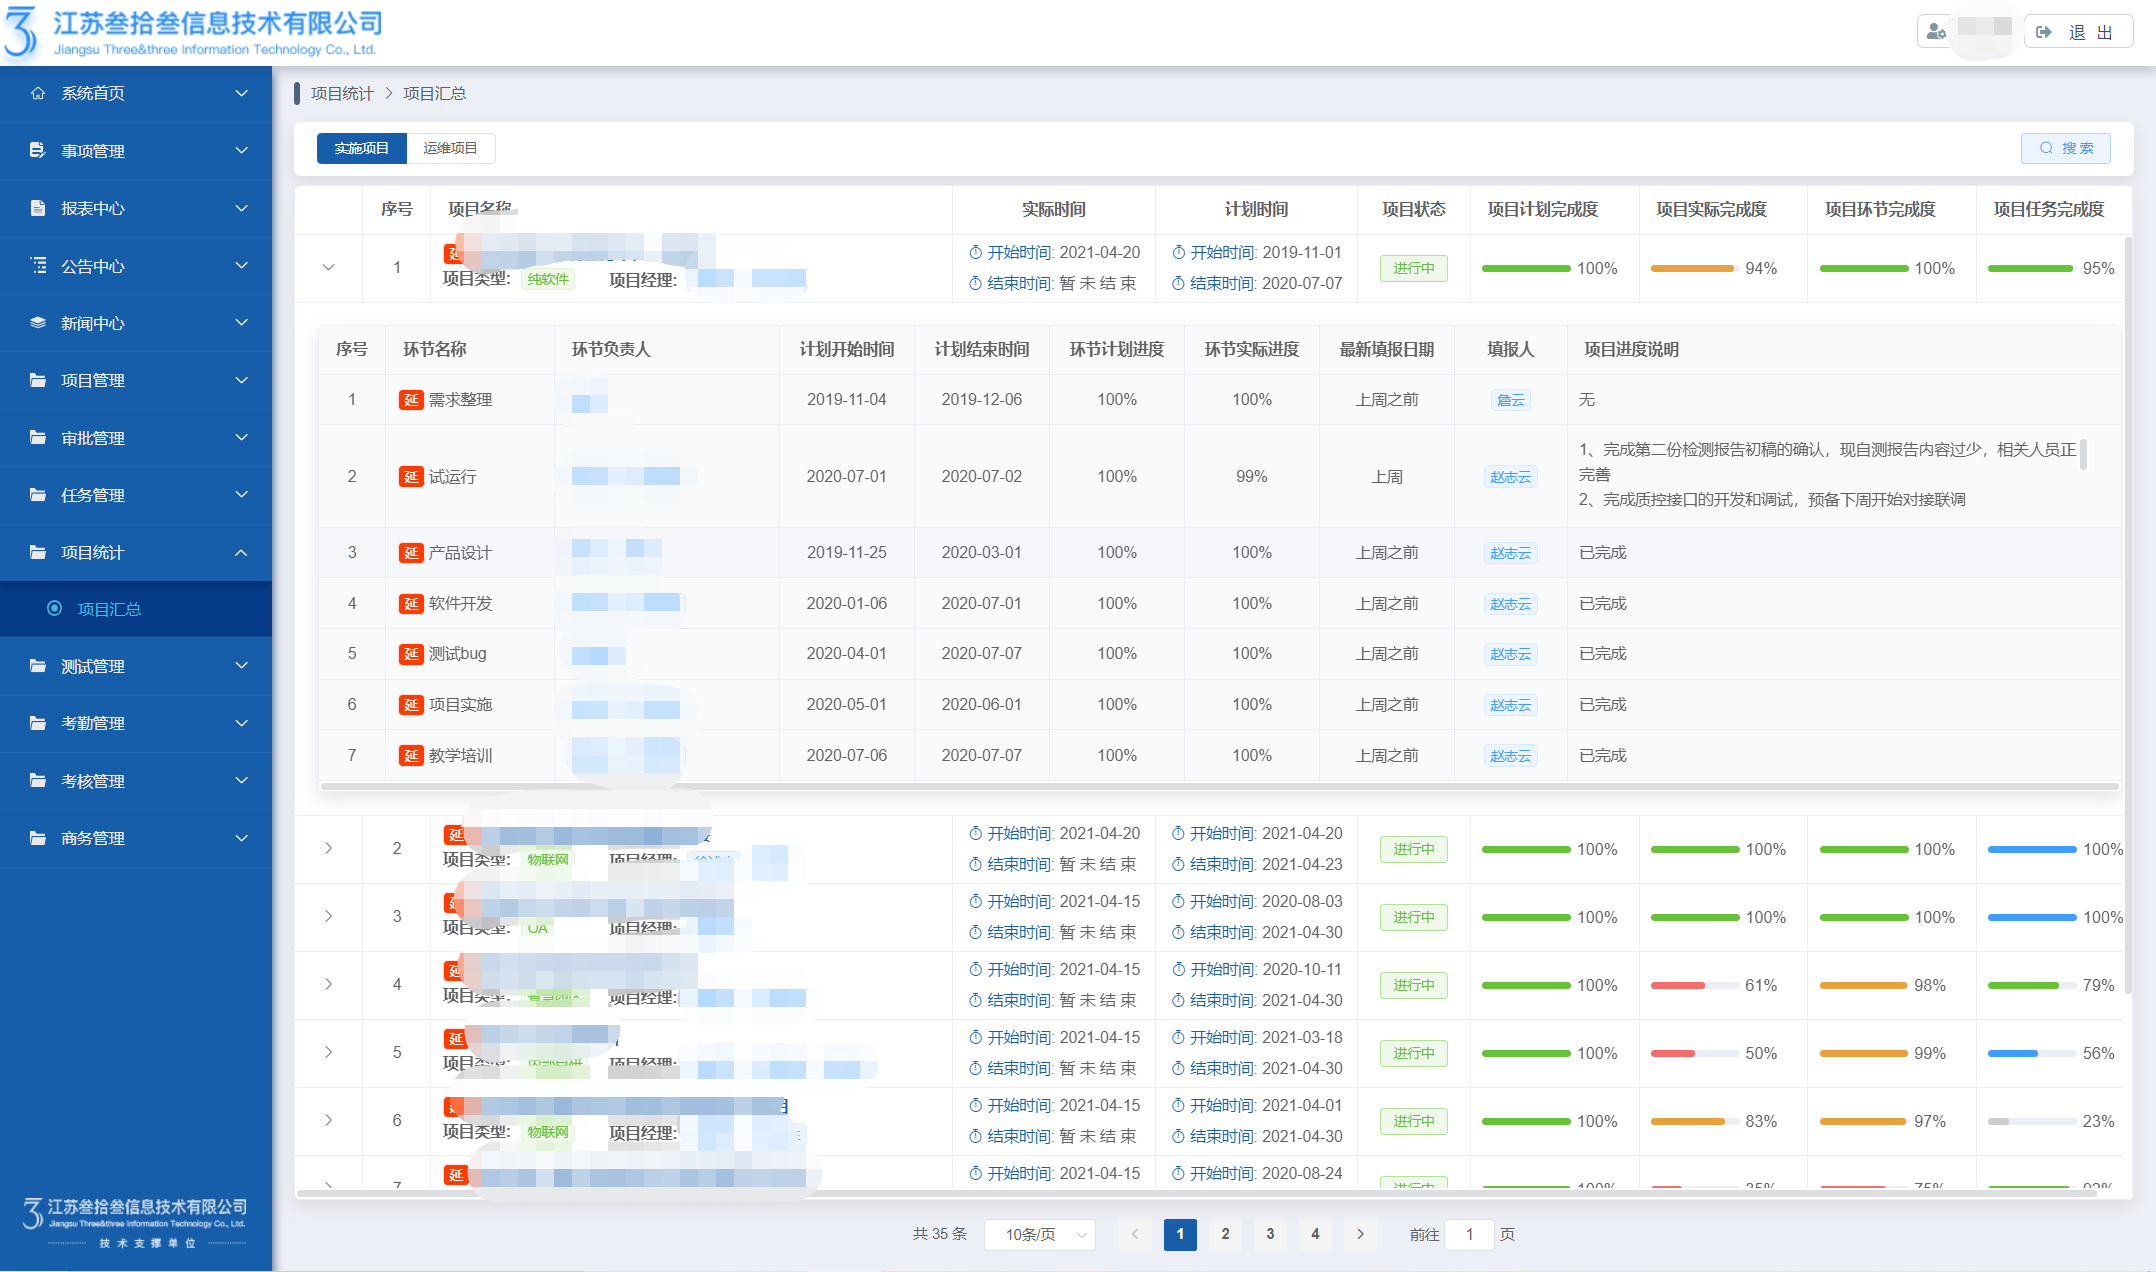Click the next page arrow in pagination
The width and height of the screenshot is (2156, 1272).
1360,1234
